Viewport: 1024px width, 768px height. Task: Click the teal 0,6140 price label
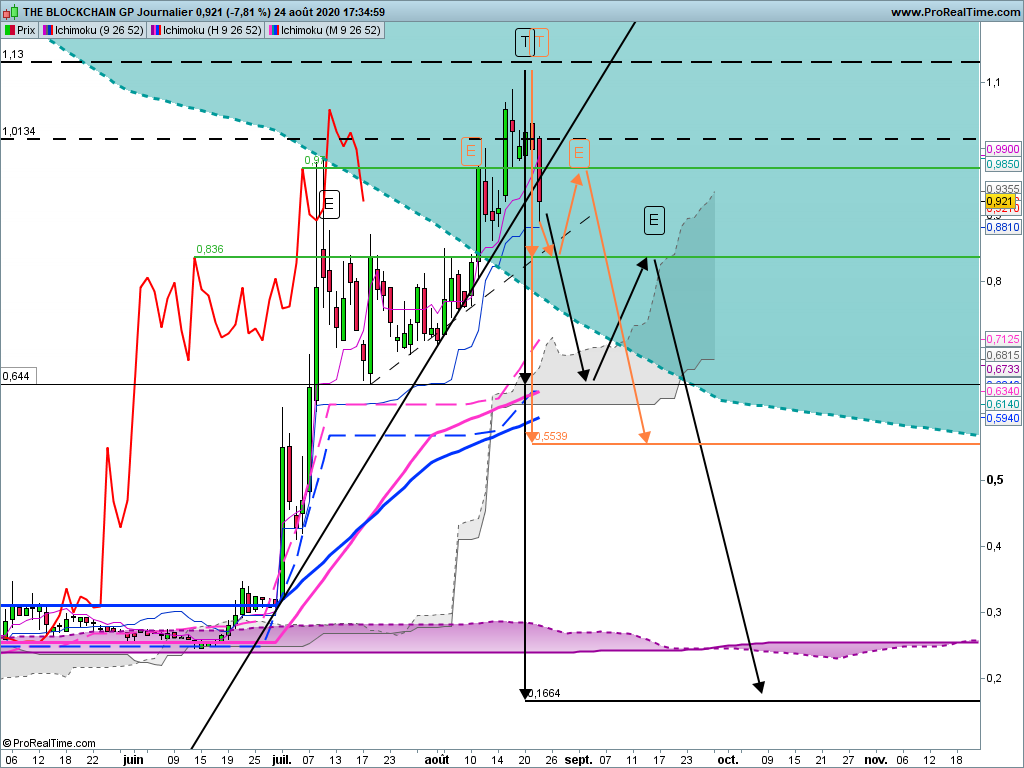1002,405
